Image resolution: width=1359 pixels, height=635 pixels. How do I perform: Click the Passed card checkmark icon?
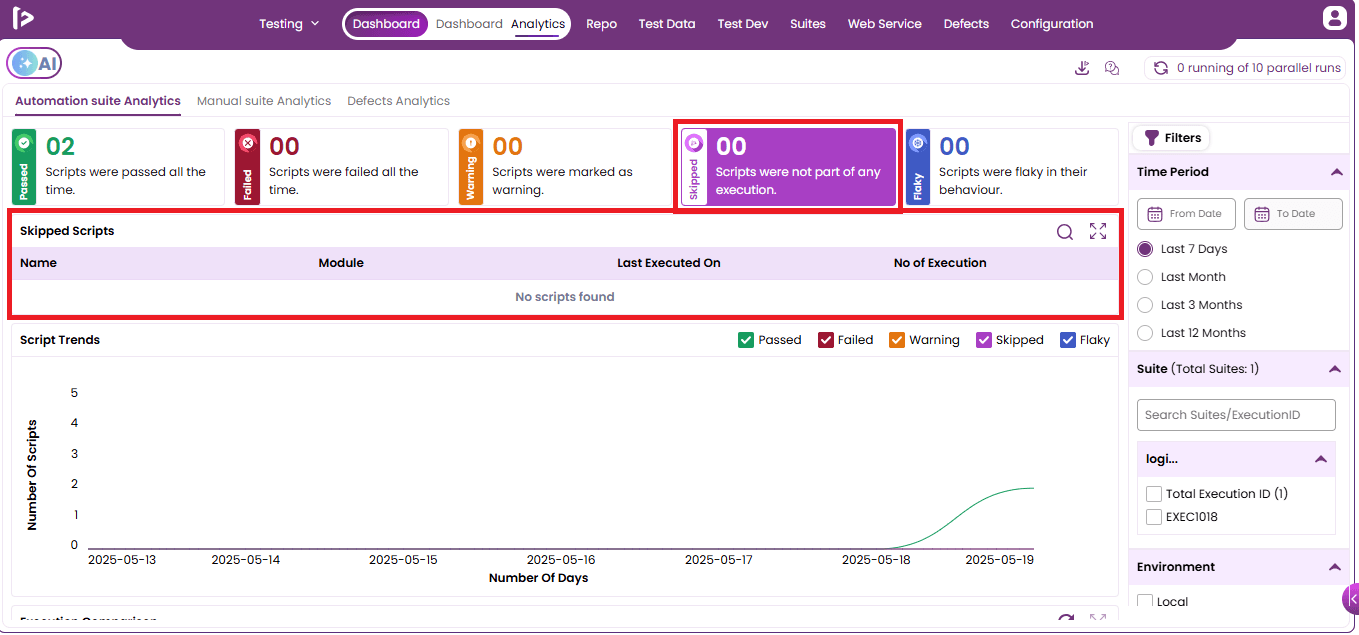click(x=24, y=143)
